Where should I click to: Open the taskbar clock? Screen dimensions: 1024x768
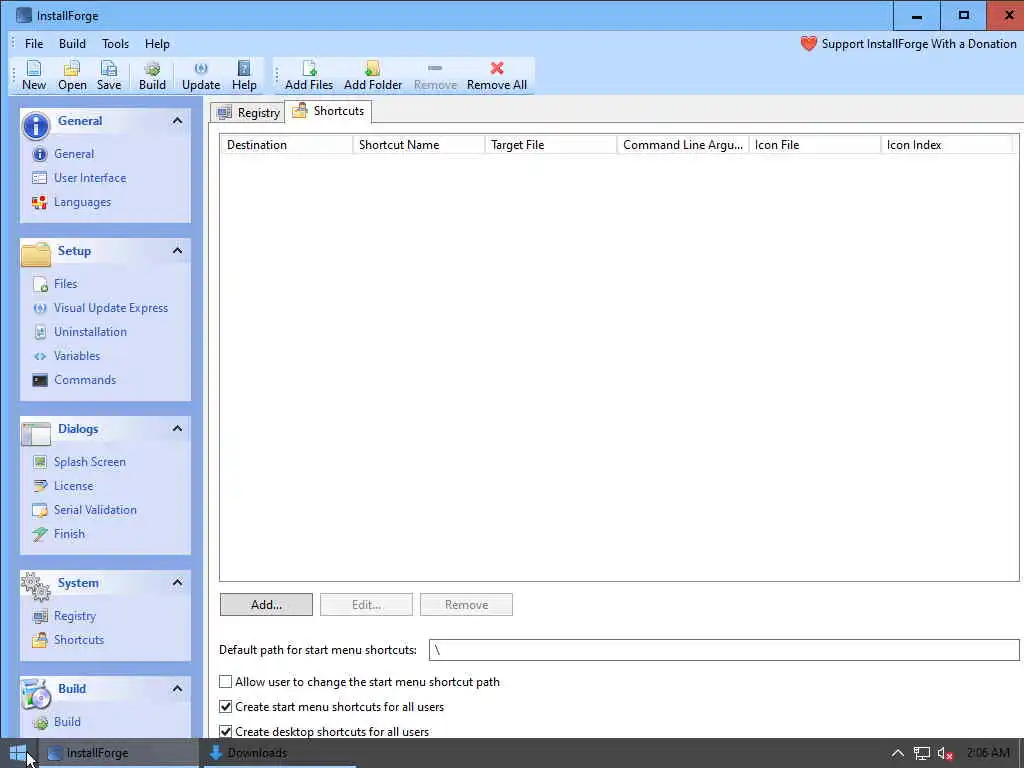pos(987,753)
